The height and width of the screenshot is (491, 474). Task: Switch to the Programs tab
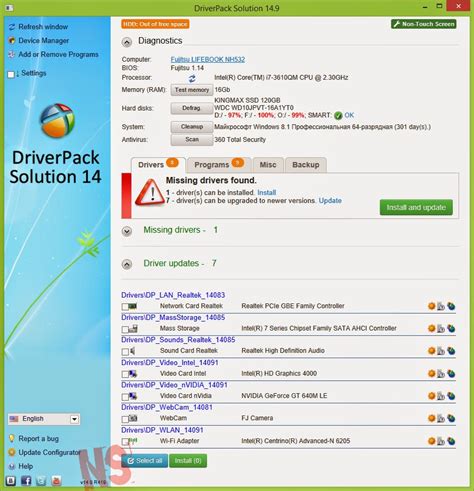[219, 165]
